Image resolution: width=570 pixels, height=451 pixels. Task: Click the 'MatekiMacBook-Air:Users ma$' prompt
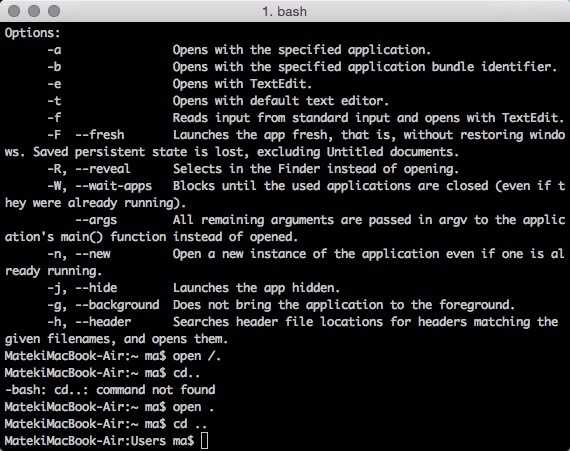99,441
